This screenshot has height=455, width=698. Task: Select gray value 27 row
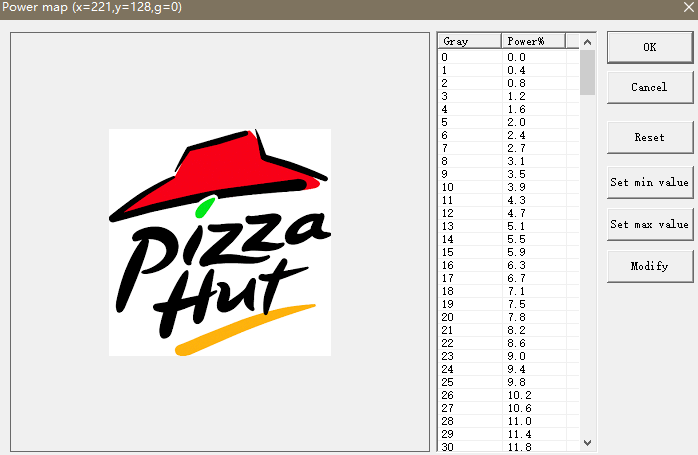[509, 408]
